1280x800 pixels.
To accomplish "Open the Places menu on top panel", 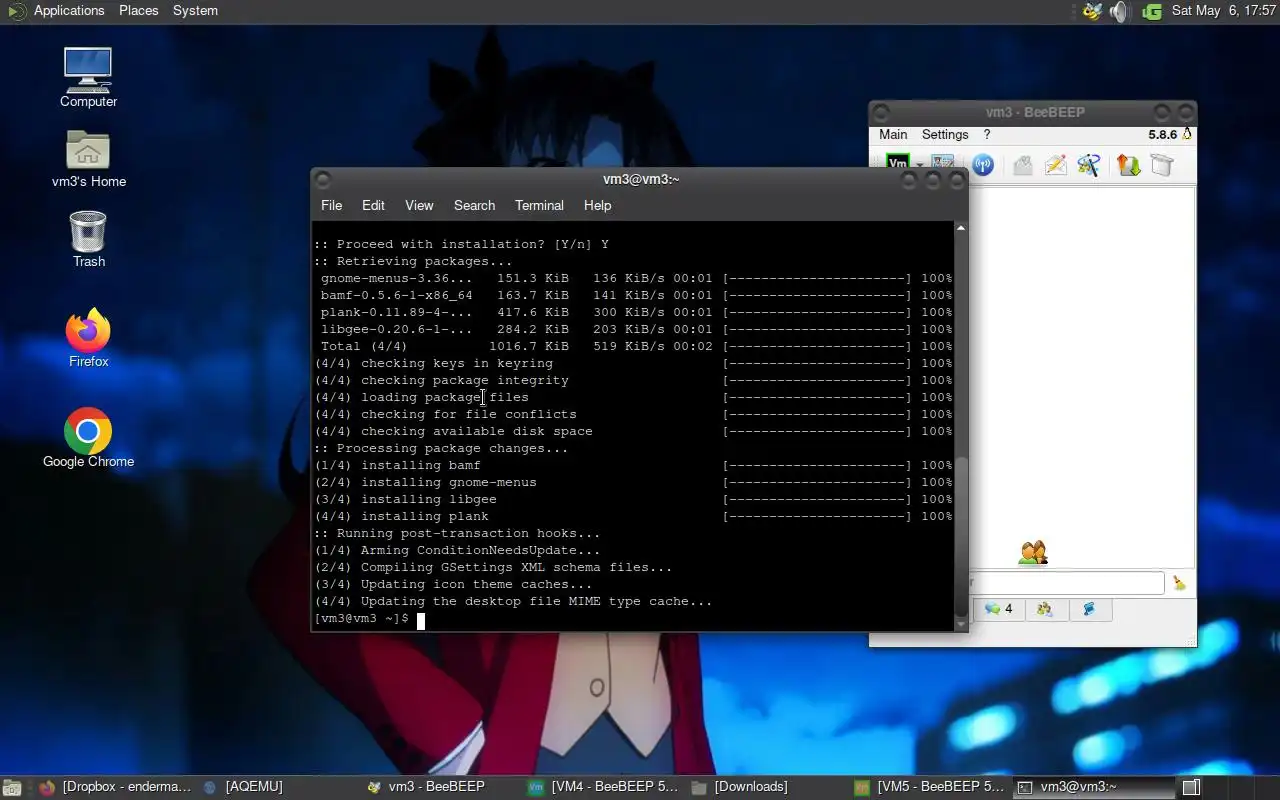I will pos(138,11).
